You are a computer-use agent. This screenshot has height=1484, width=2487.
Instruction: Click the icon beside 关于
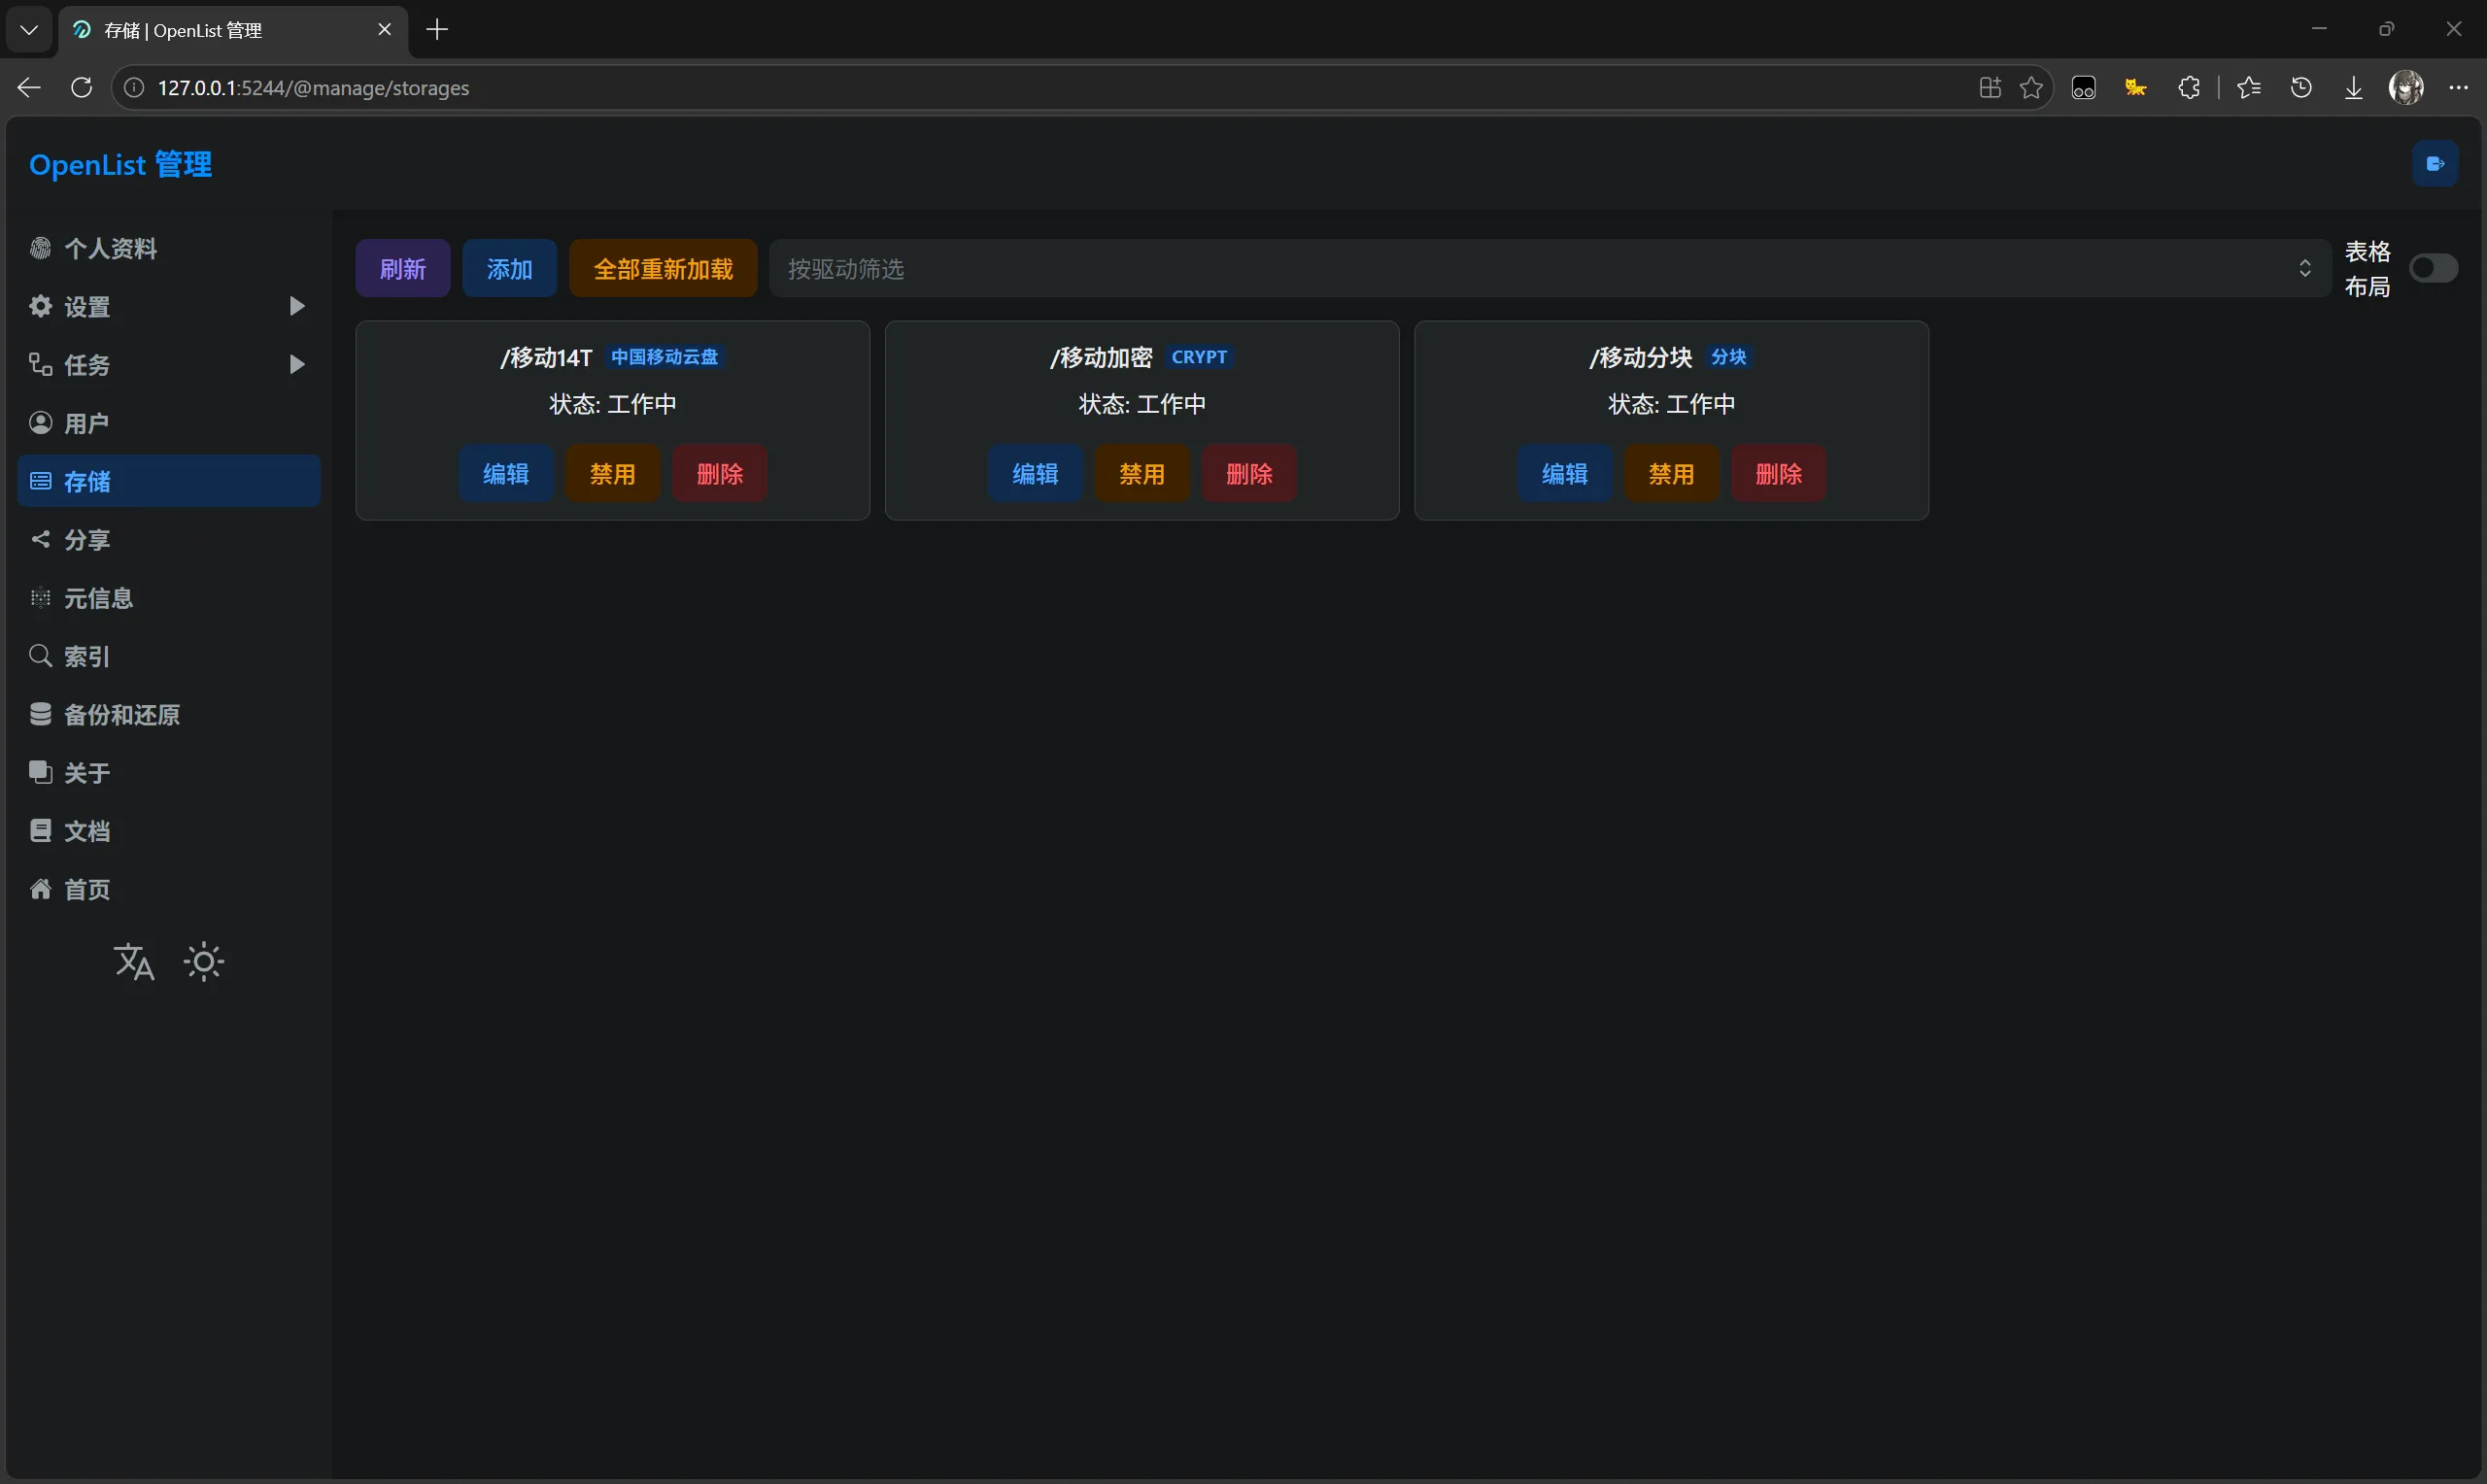click(41, 772)
